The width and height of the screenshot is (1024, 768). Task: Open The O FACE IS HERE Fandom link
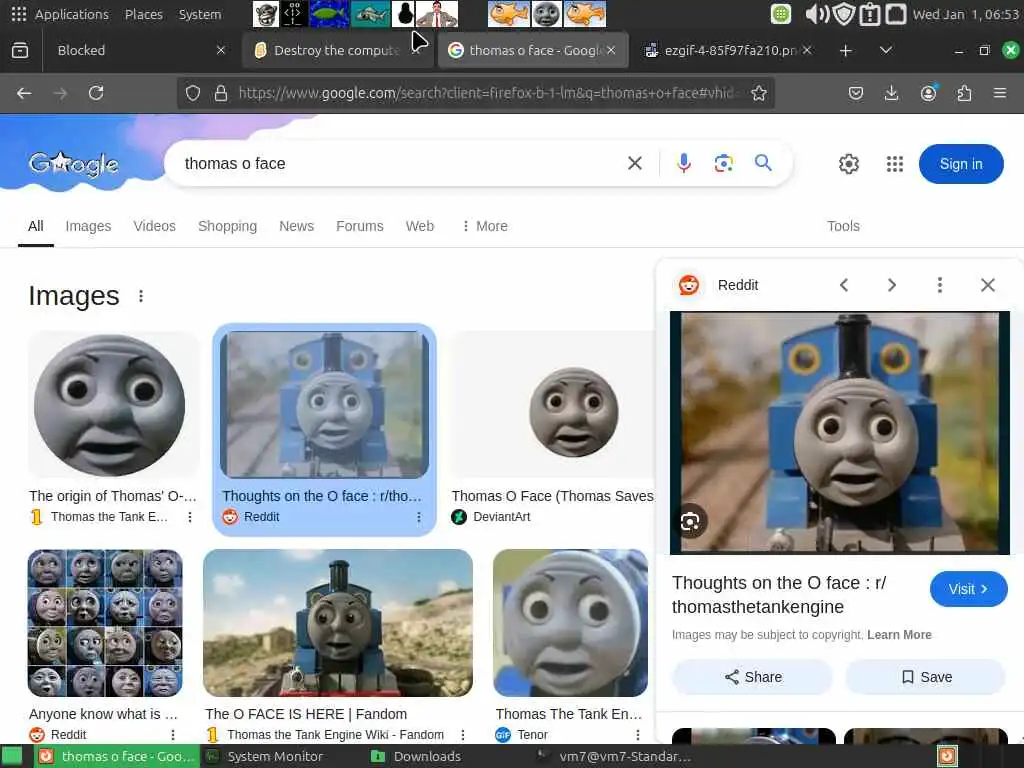(x=306, y=714)
